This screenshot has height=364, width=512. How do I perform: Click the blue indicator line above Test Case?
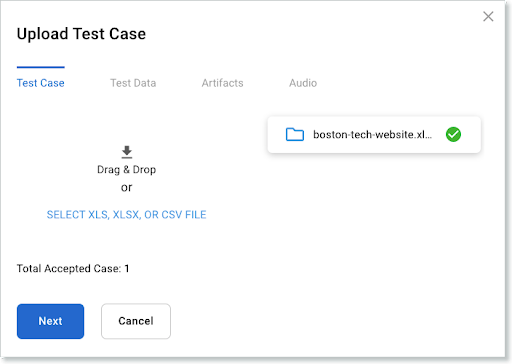pyautogui.click(x=41, y=67)
